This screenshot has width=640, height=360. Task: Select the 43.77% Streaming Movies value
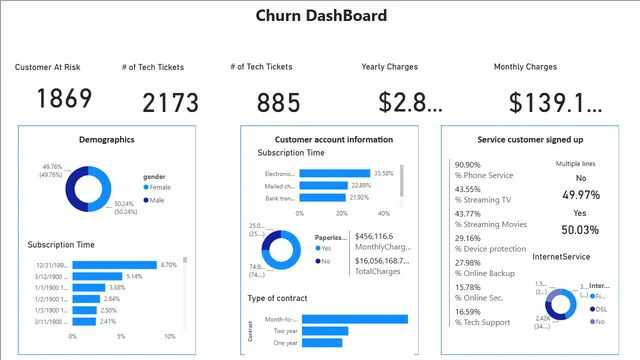point(468,214)
